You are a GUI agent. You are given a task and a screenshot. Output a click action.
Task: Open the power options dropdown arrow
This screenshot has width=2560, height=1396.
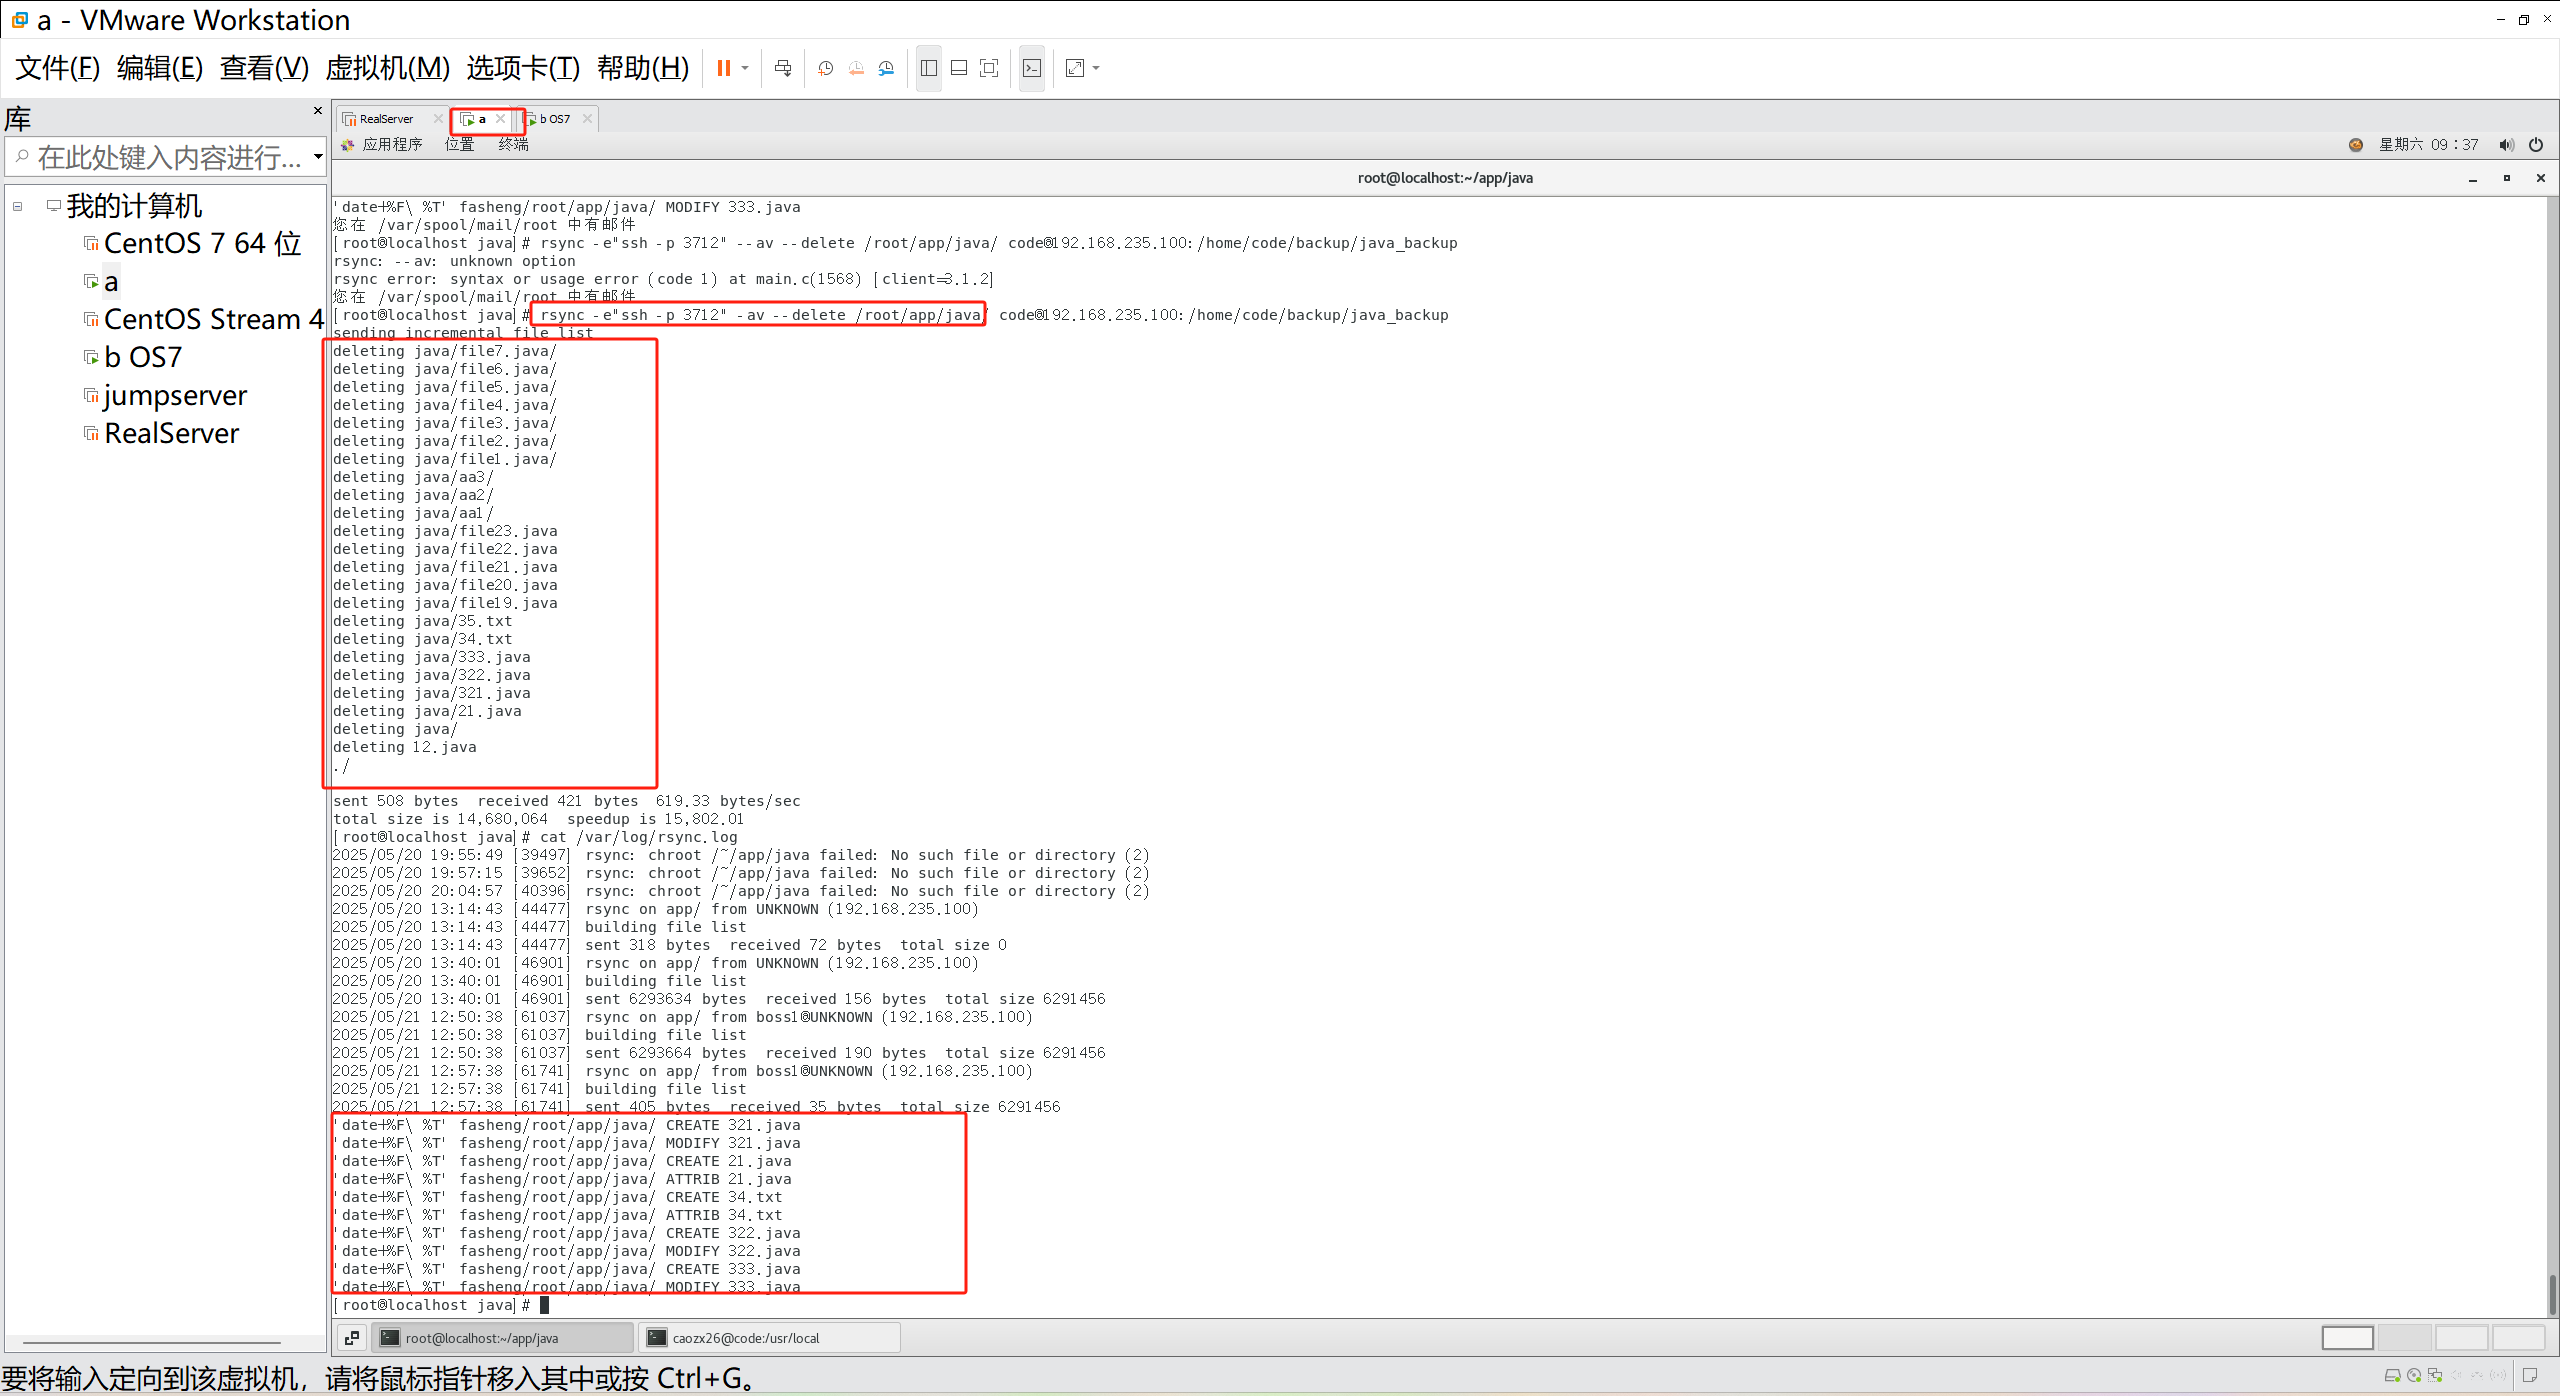[x=745, y=68]
